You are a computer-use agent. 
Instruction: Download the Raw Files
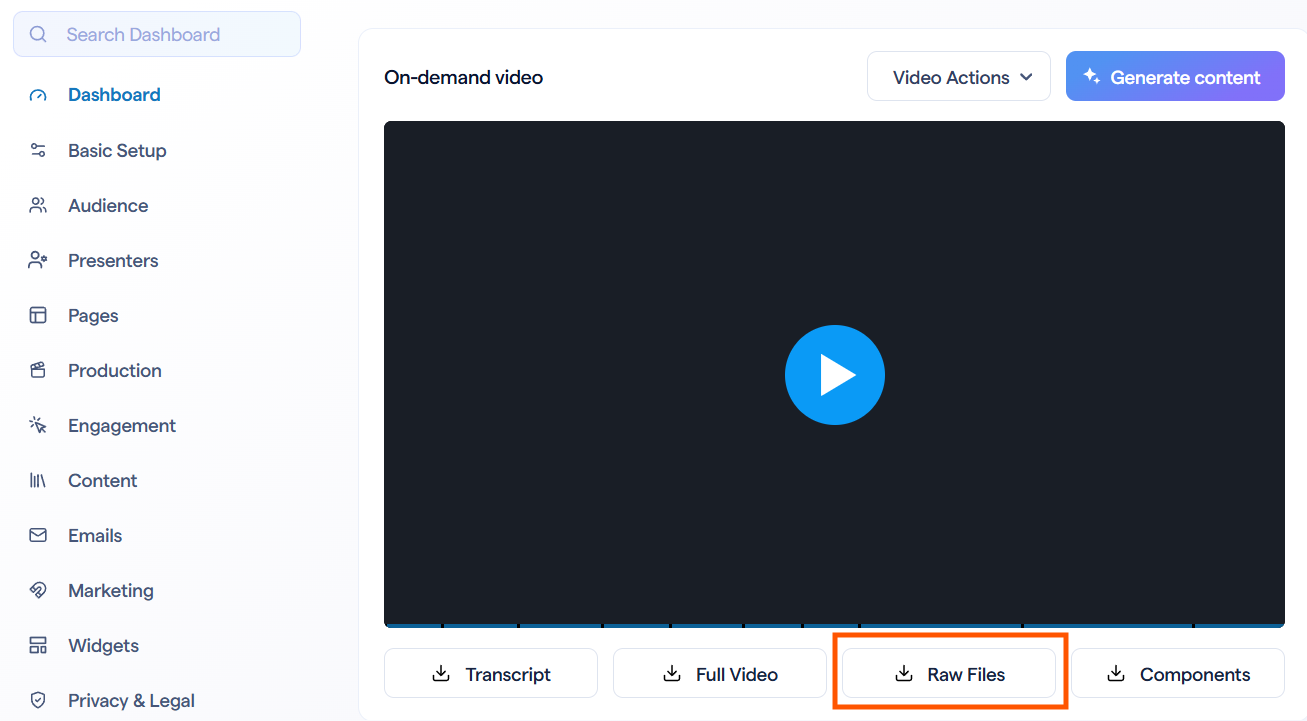949,673
